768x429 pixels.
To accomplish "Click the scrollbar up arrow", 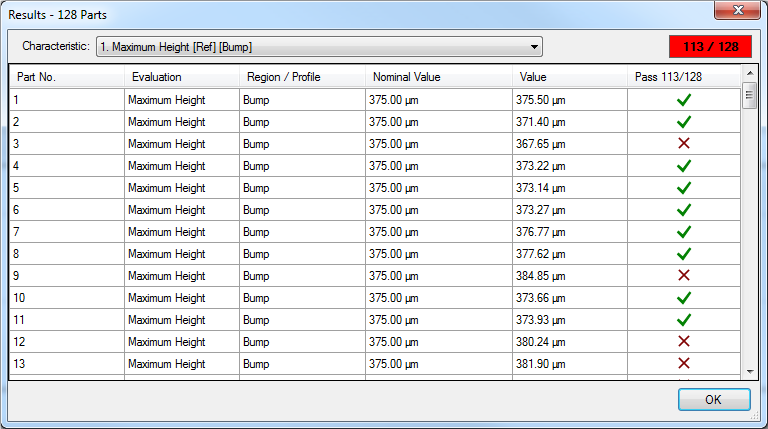I will [x=749, y=74].
